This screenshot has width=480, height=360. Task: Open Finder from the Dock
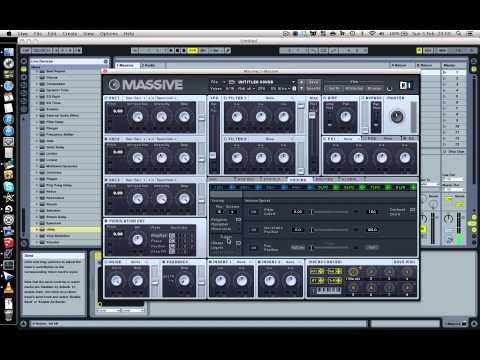click(9, 52)
